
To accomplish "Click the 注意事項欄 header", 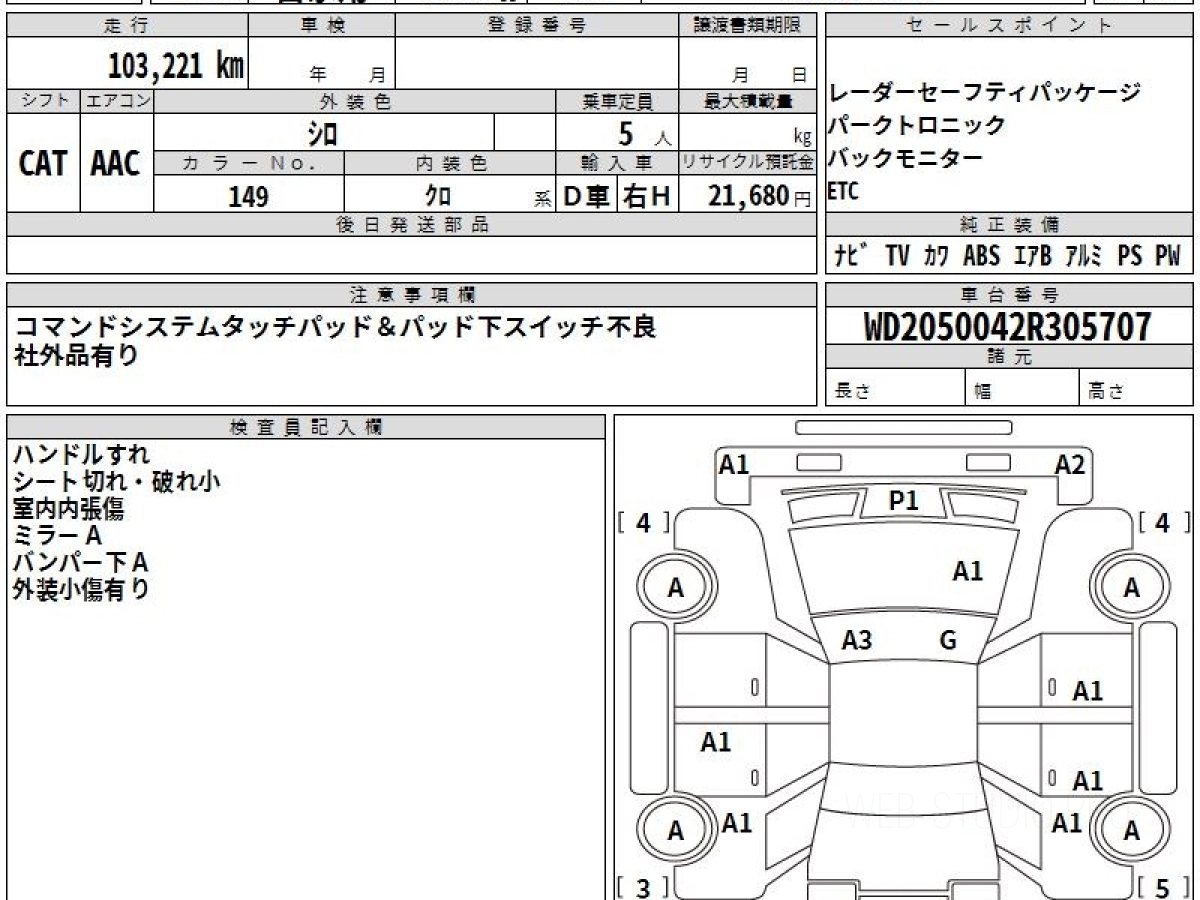I will point(412,295).
